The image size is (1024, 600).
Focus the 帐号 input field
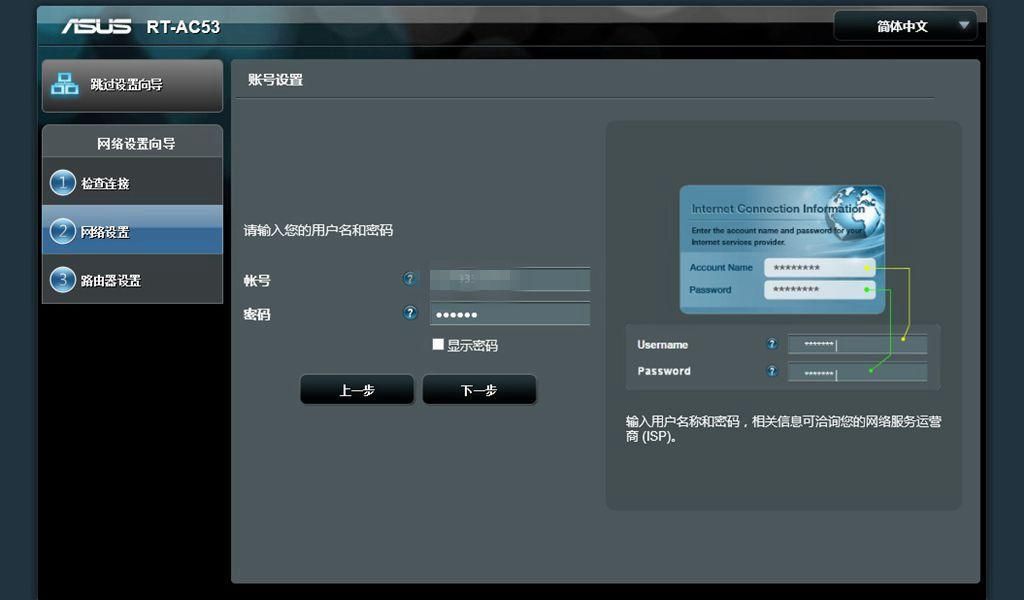(510, 279)
